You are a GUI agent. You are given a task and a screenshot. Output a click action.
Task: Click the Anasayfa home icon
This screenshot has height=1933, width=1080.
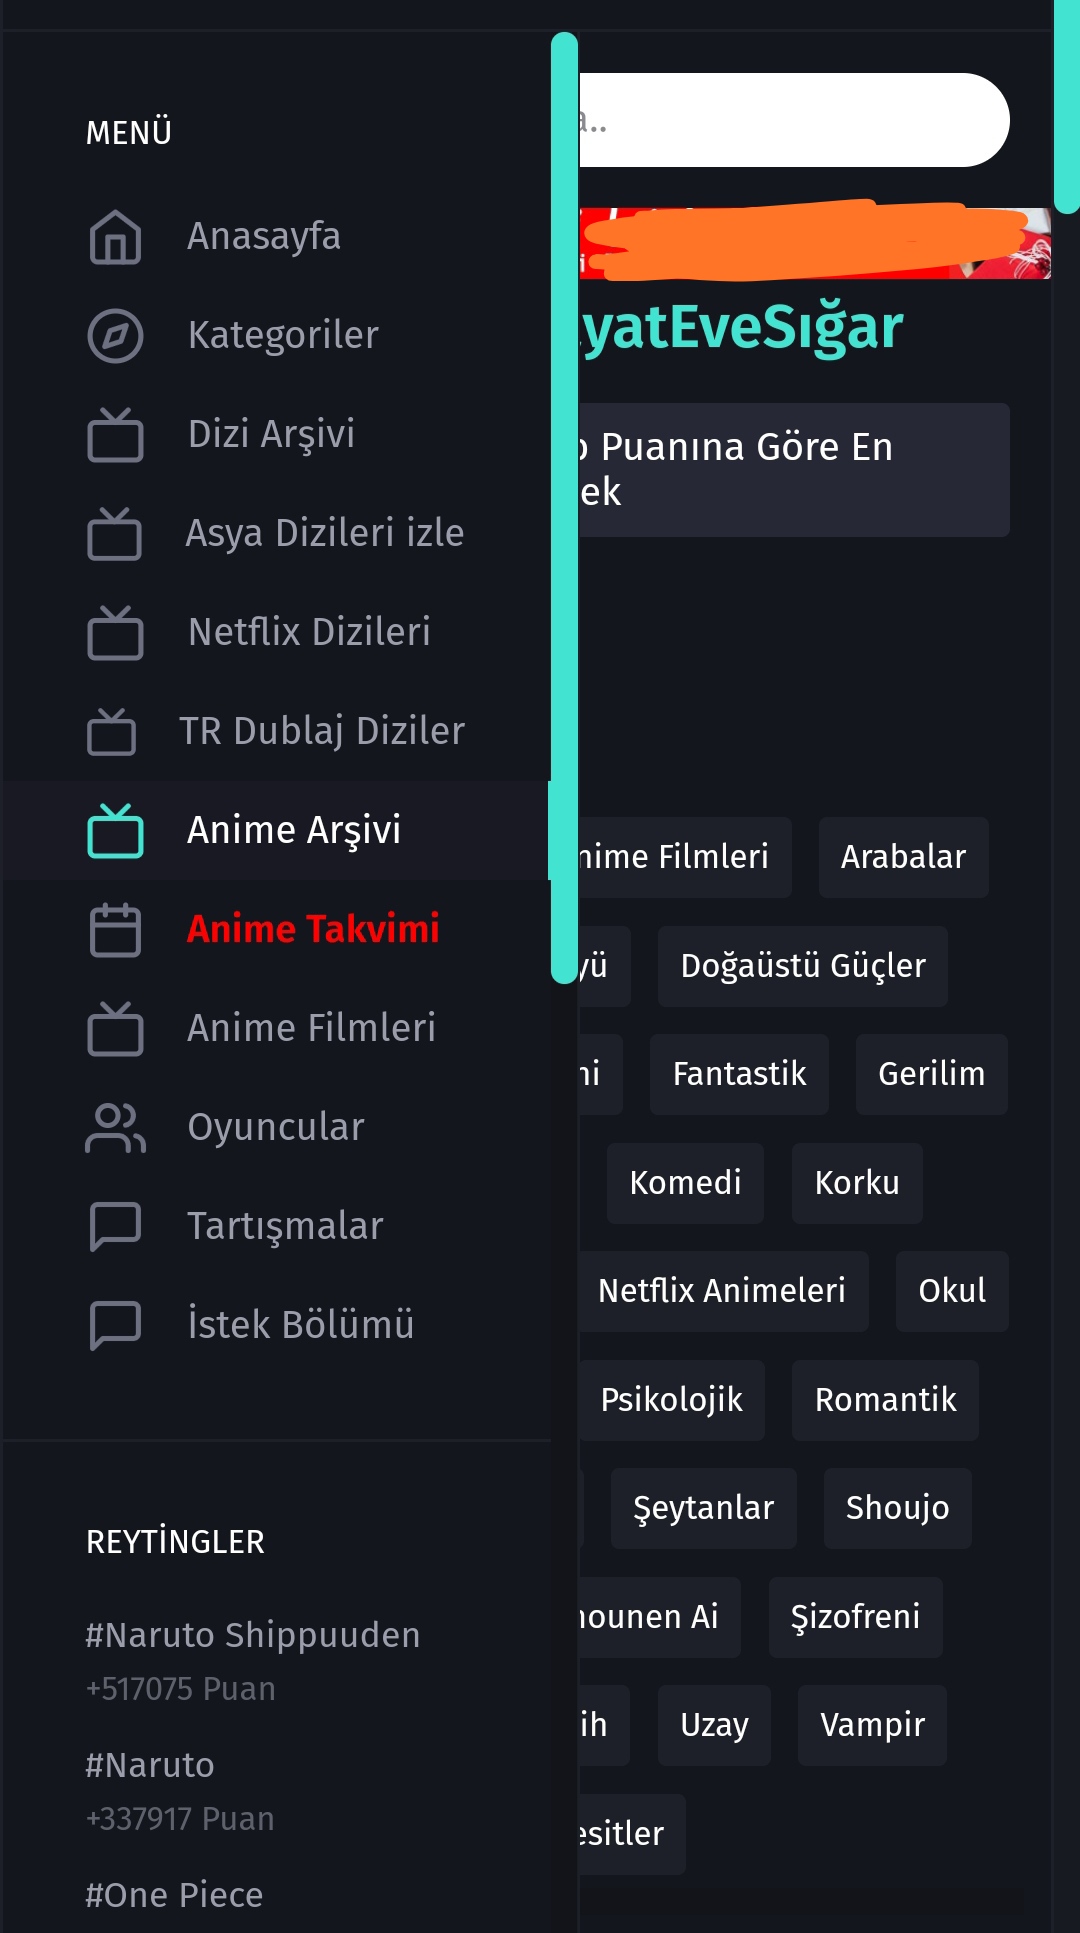[x=115, y=237]
